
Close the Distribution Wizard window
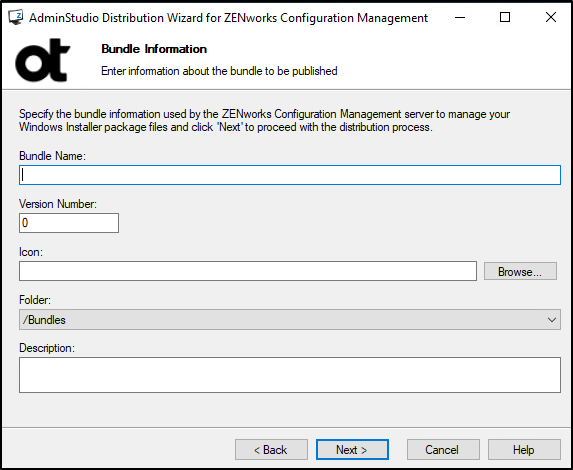coord(550,17)
